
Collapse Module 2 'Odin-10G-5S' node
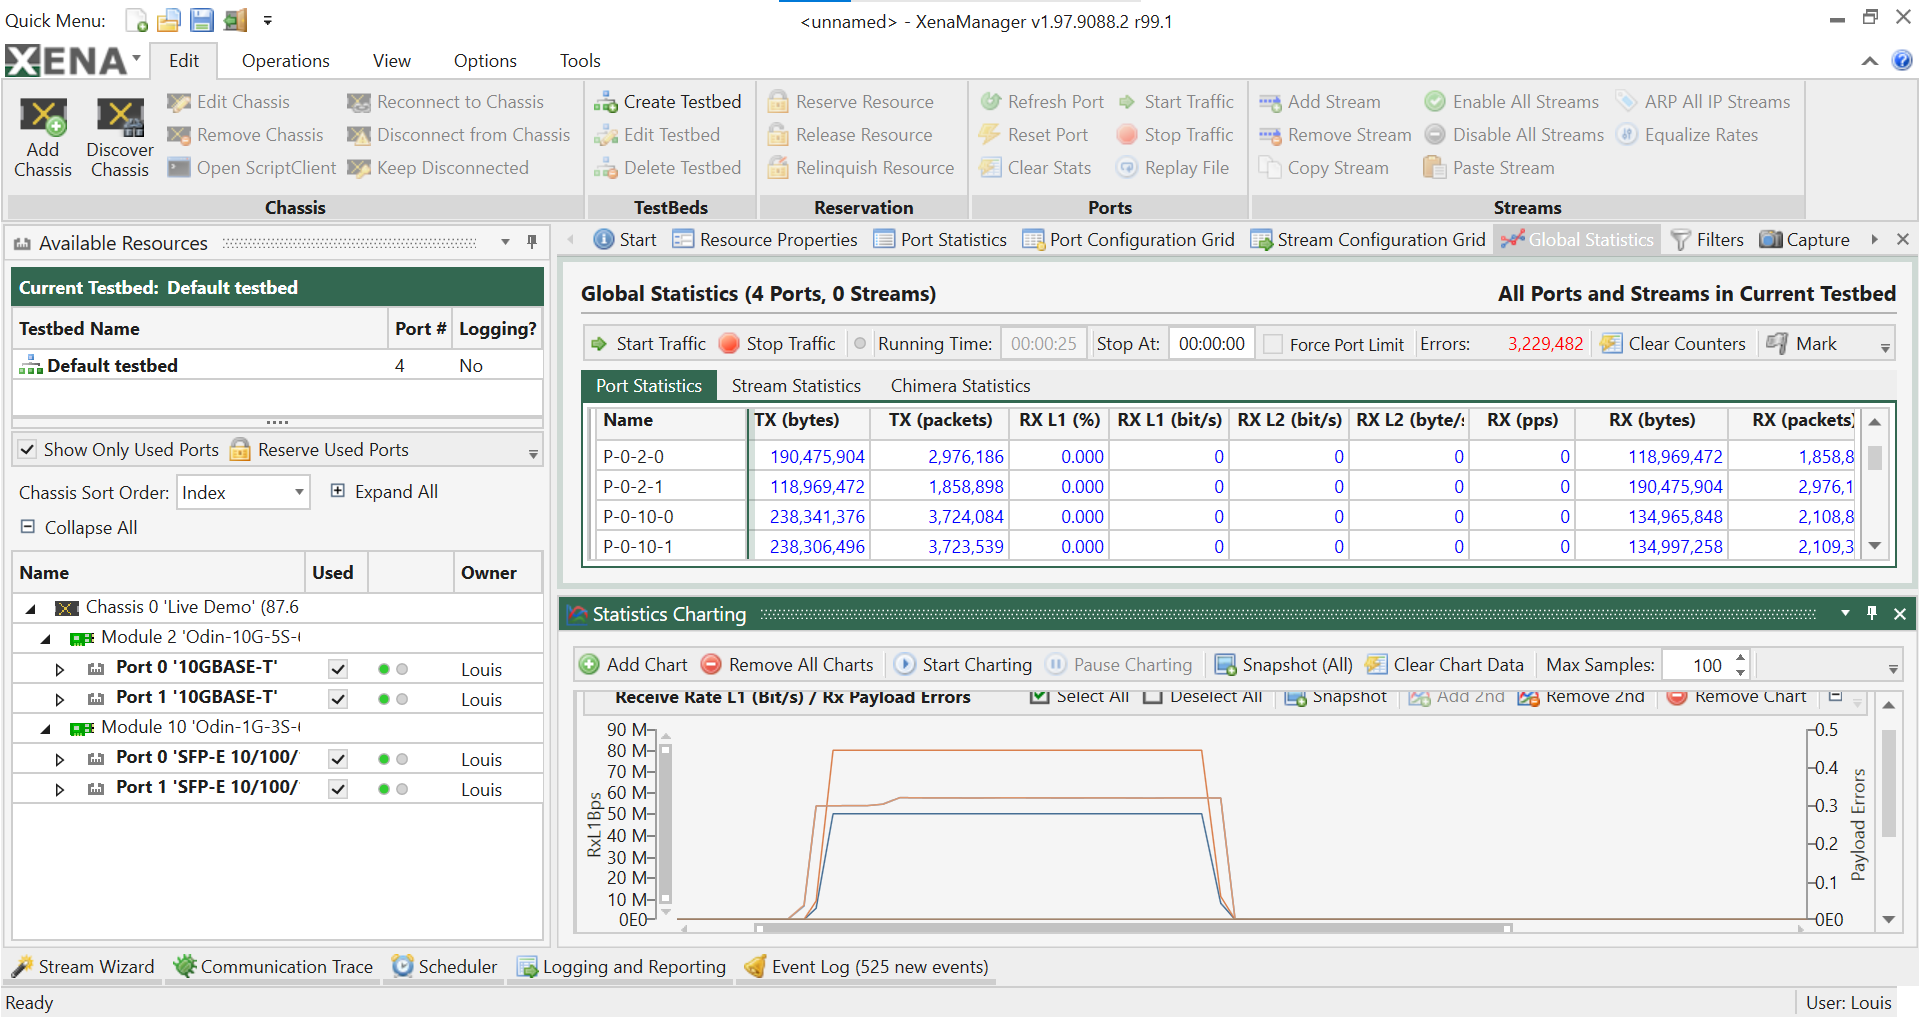click(46, 638)
